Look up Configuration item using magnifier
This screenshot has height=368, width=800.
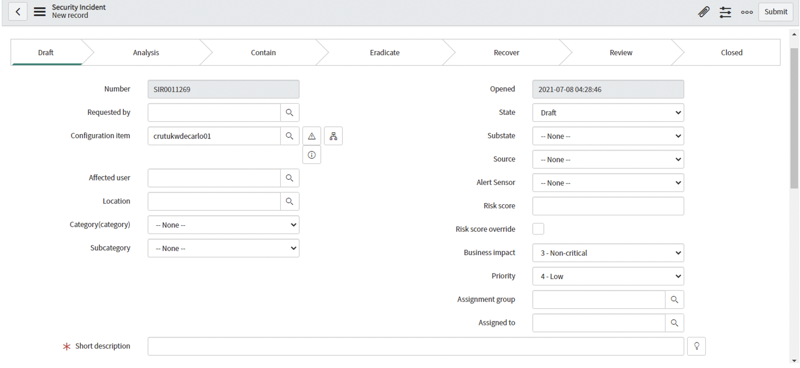tap(289, 136)
